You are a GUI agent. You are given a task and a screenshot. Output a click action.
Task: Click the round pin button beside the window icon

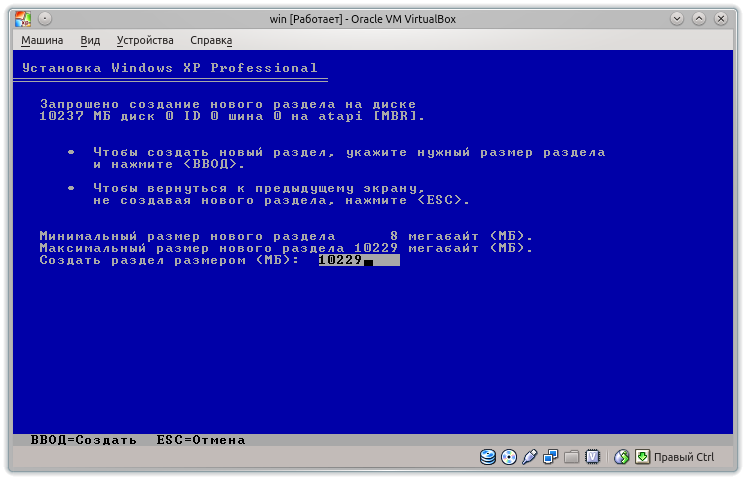coord(45,19)
